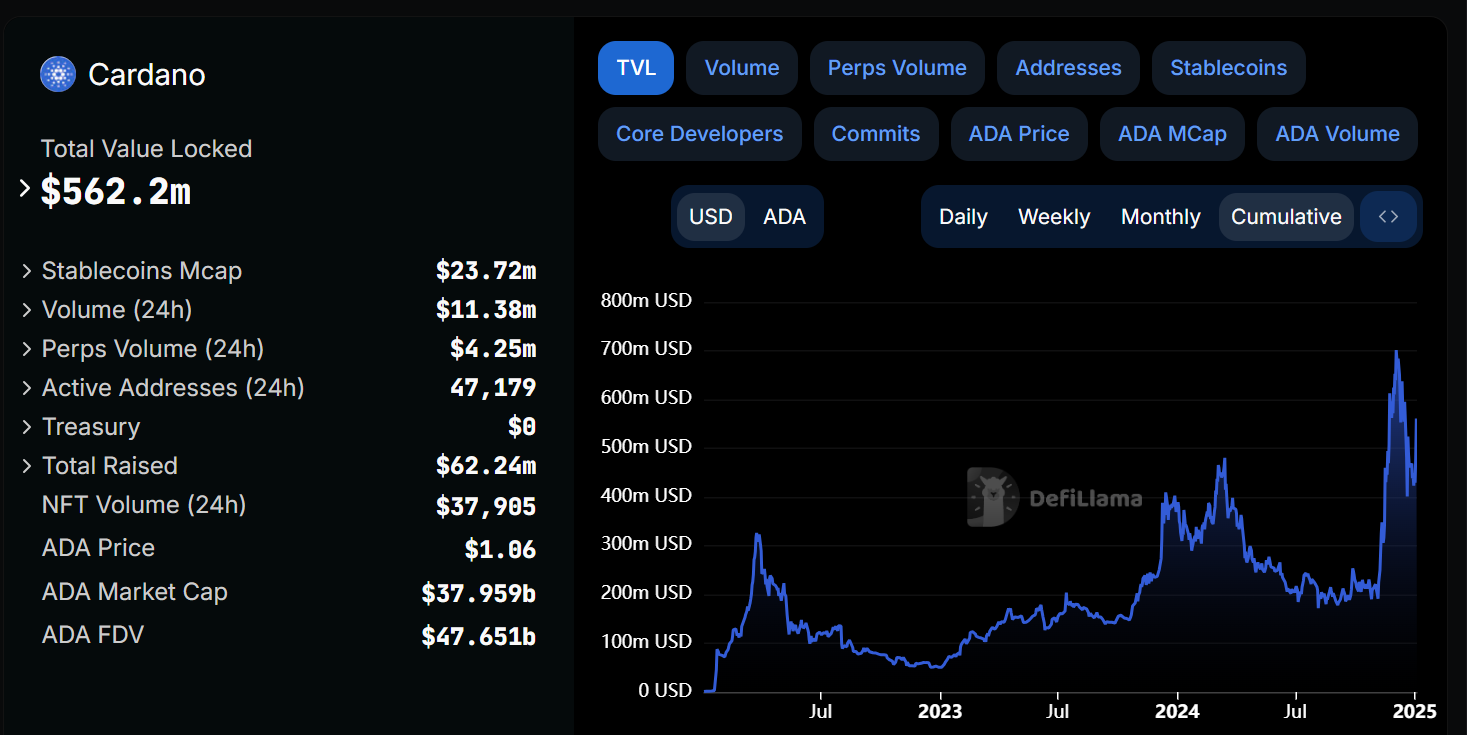
Task: Expand the Total Raised row
Action: click(x=27, y=466)
